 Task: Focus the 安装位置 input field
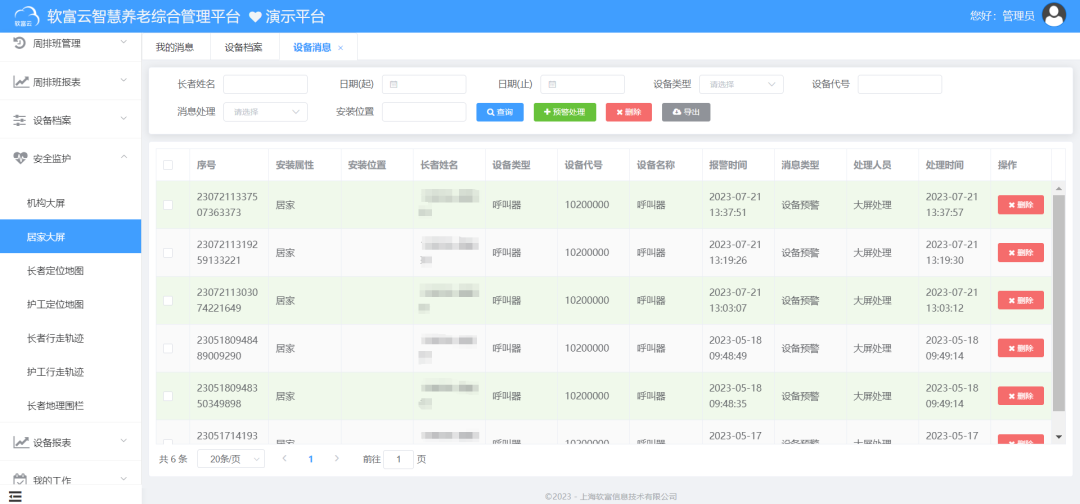click(424, 112)
